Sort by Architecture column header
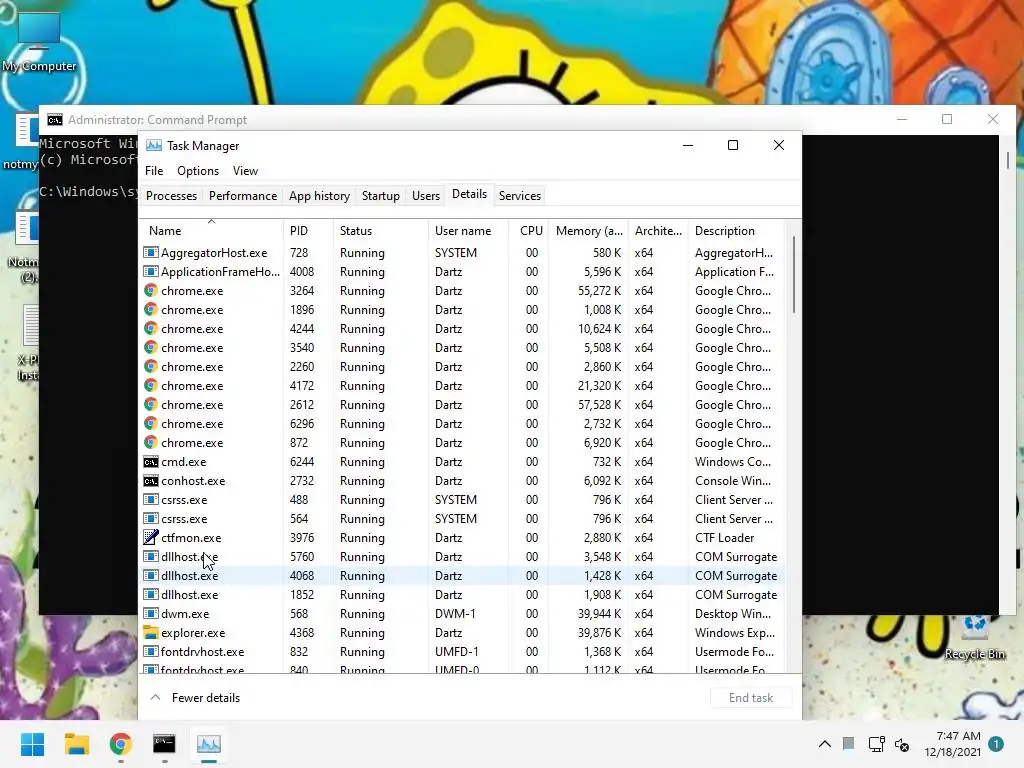 point(658,231)
